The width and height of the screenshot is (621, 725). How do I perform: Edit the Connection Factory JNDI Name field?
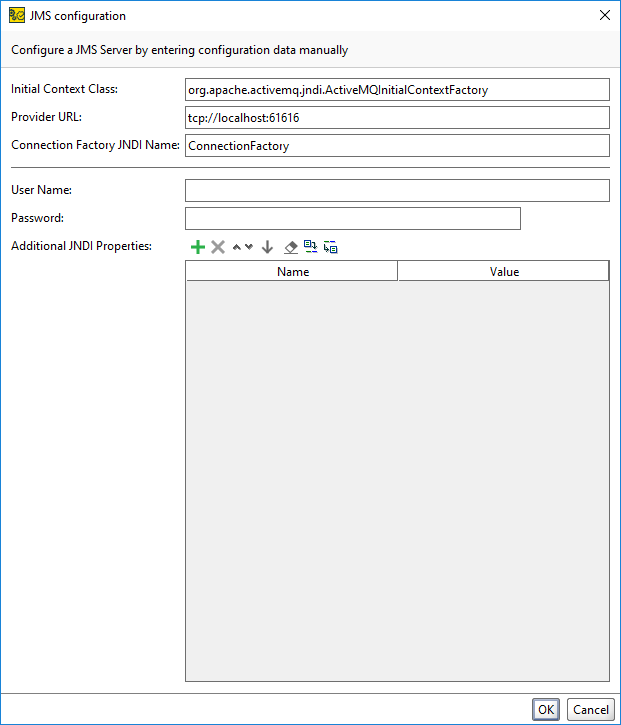point(397,146)
